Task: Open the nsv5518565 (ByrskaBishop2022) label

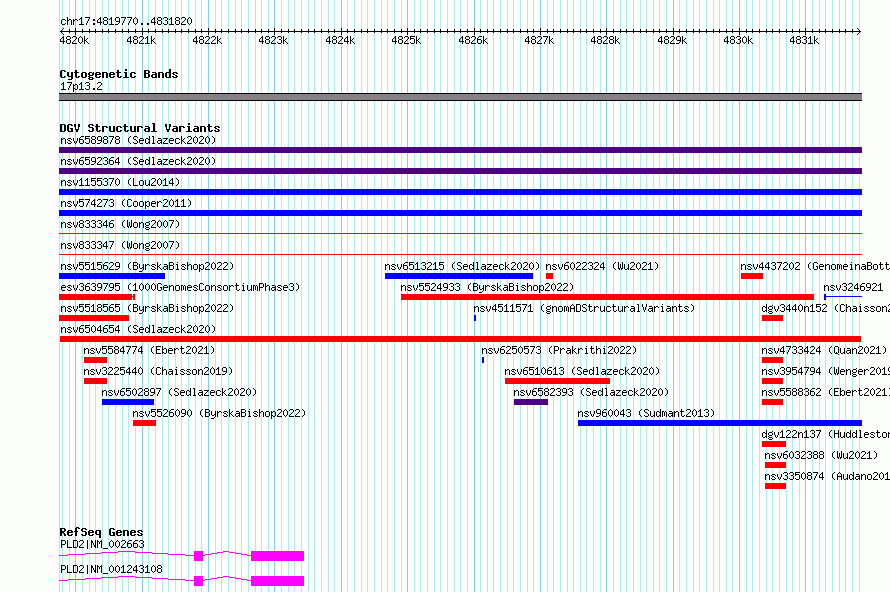Action: [x=147, y=308]
